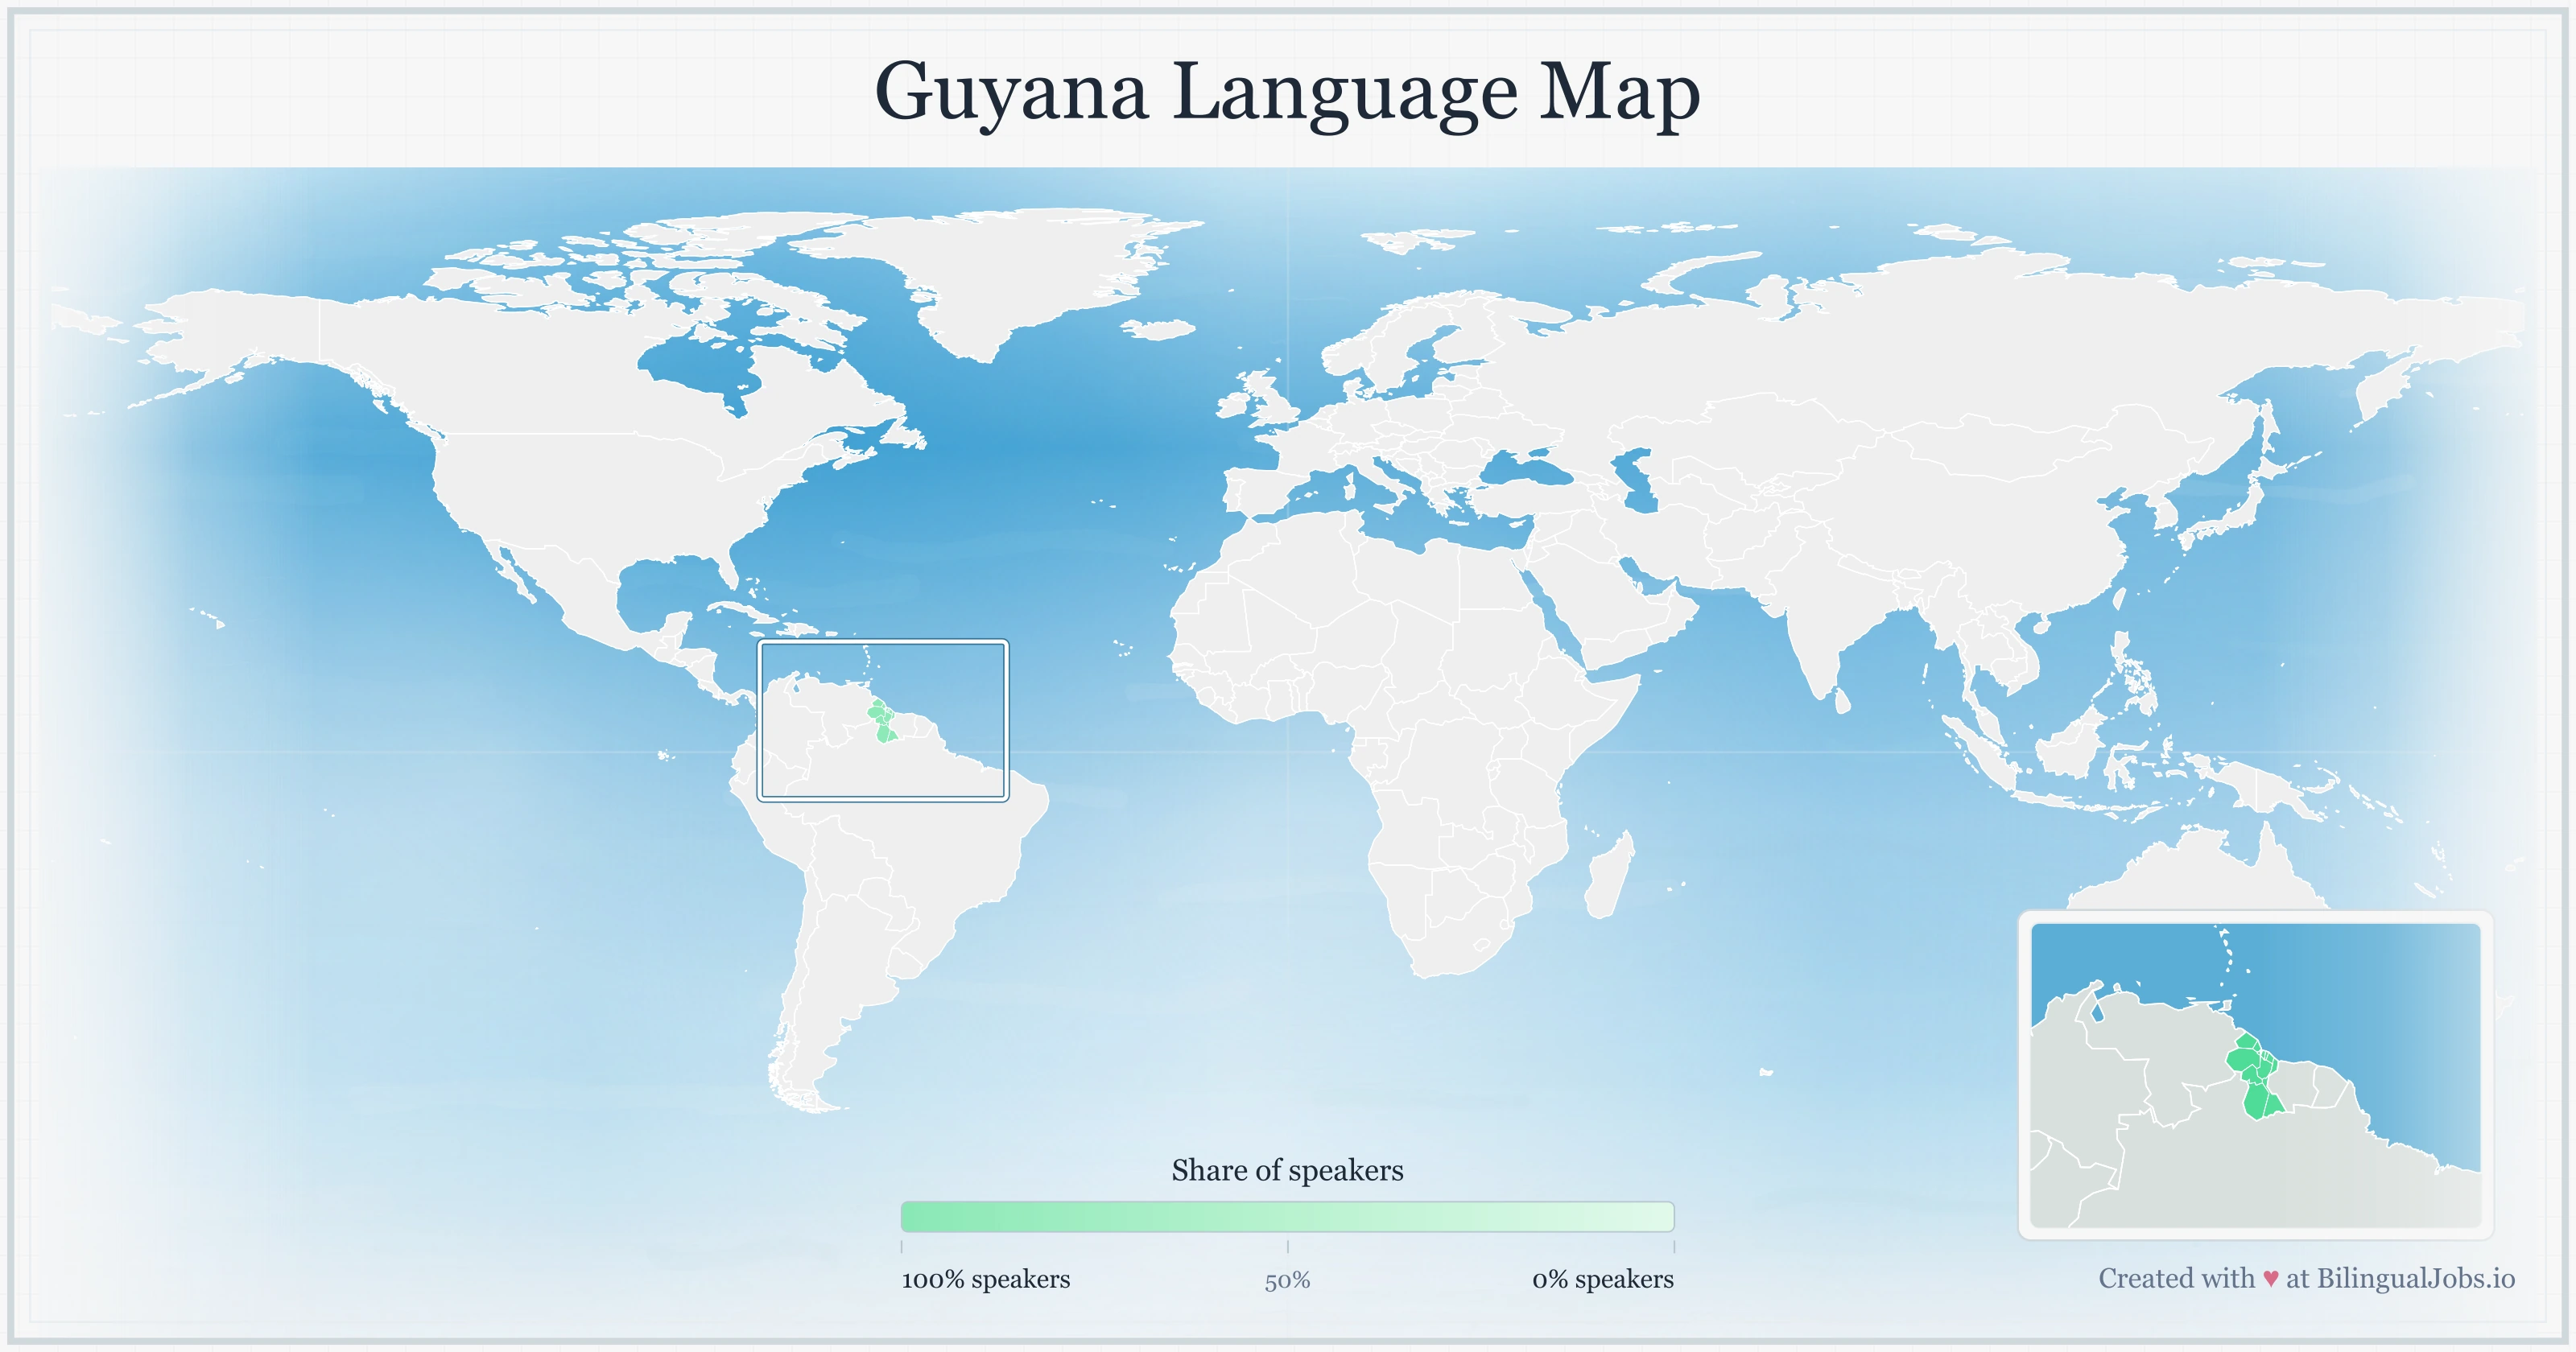Expand the Share of speakers legend

point(1288,1170)
